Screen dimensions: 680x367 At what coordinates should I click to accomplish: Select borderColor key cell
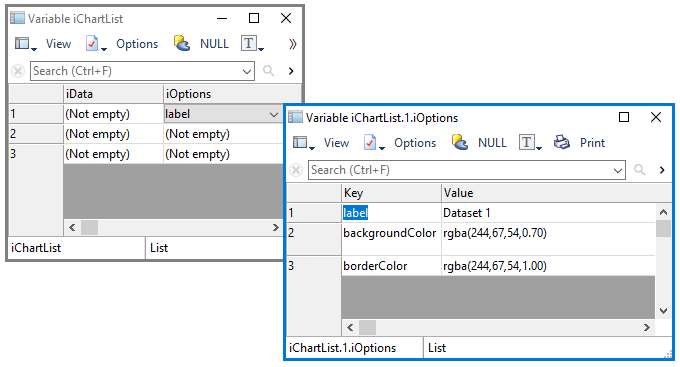point(391,266)
